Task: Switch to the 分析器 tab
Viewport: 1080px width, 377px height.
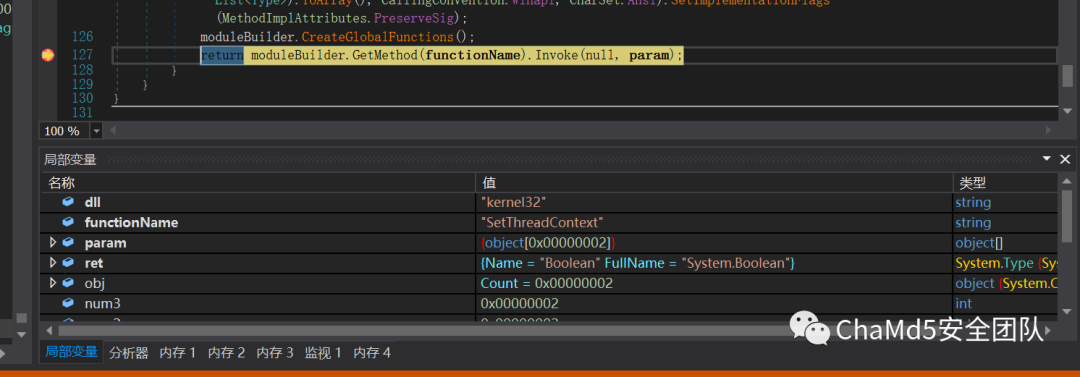Action: 129,353
